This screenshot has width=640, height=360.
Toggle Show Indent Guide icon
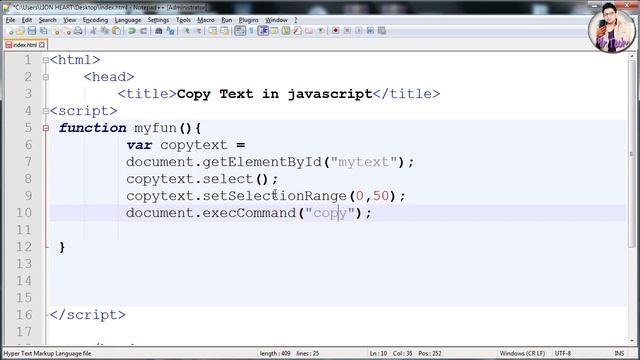coord(263,31)
